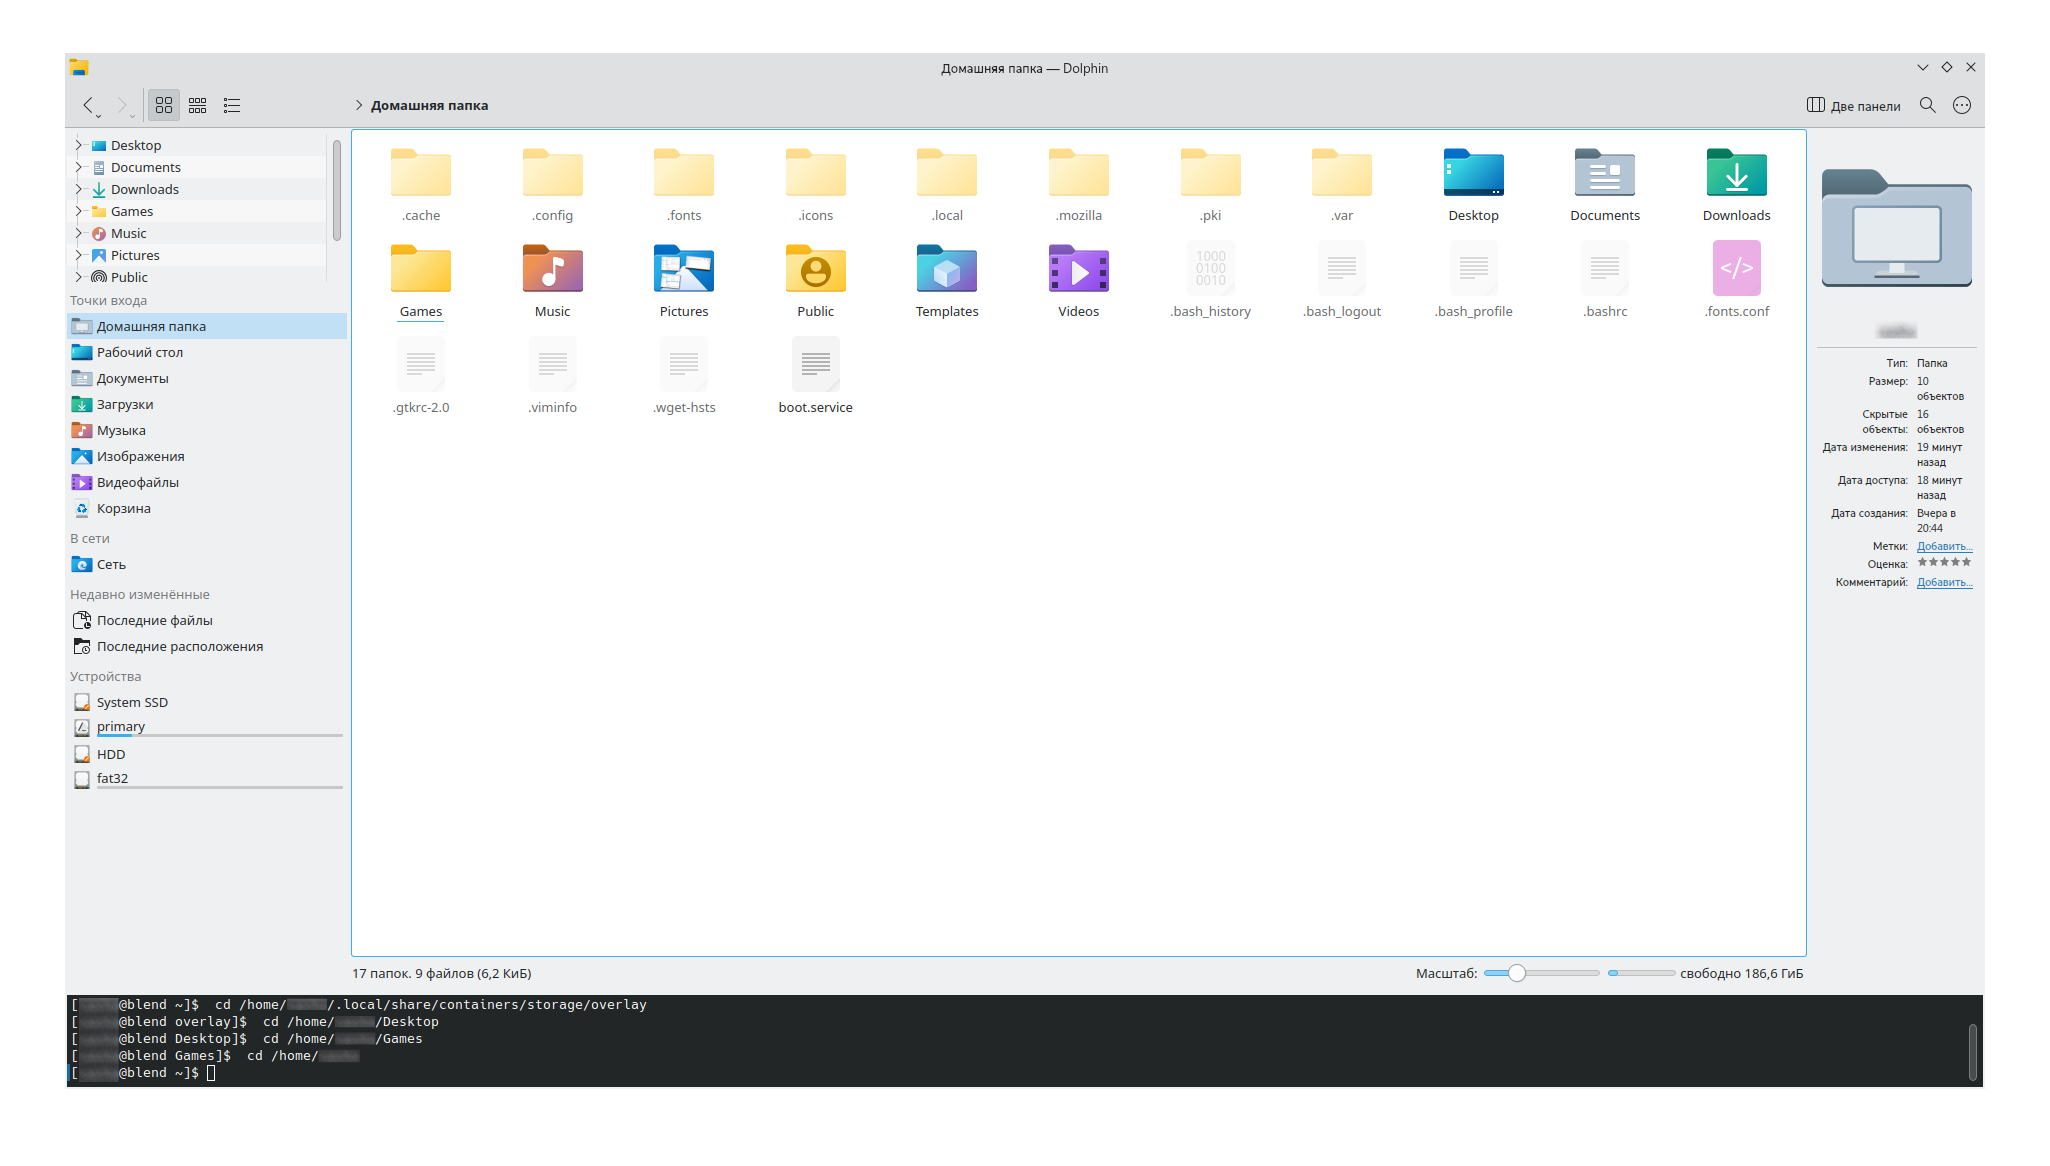Switch to icons view mode
This screenshot has height=1166, width=2050.
(164, 105)
